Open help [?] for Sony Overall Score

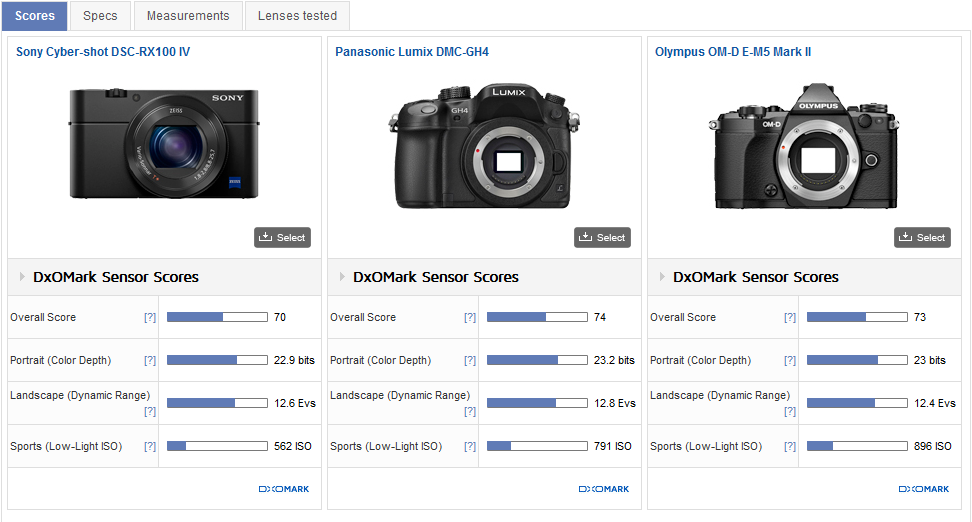click(150, 317)
